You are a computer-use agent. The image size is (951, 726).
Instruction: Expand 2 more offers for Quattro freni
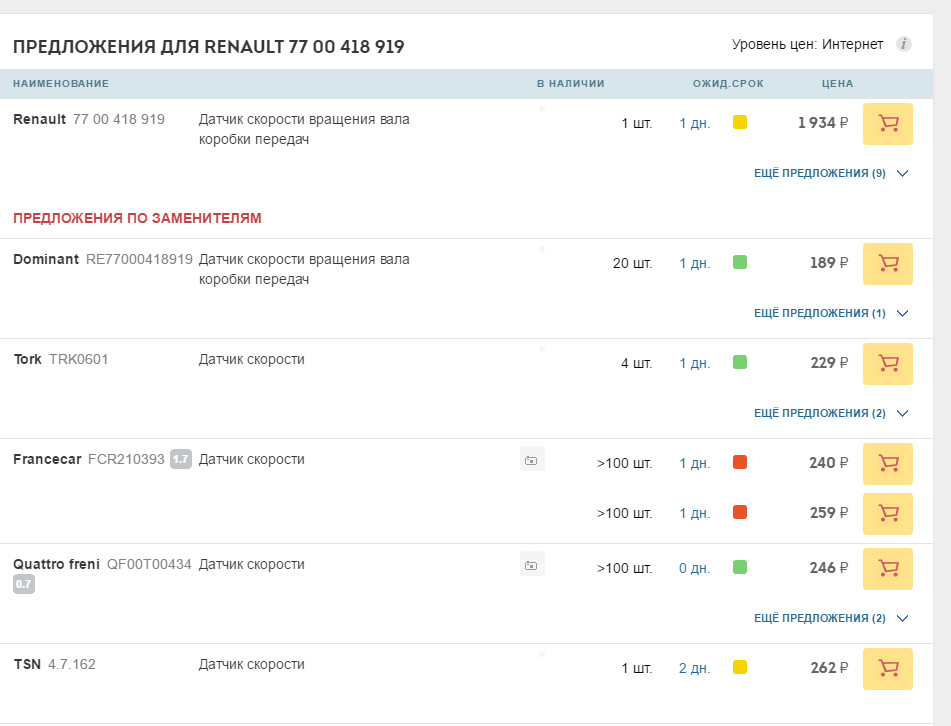point(830,618)
